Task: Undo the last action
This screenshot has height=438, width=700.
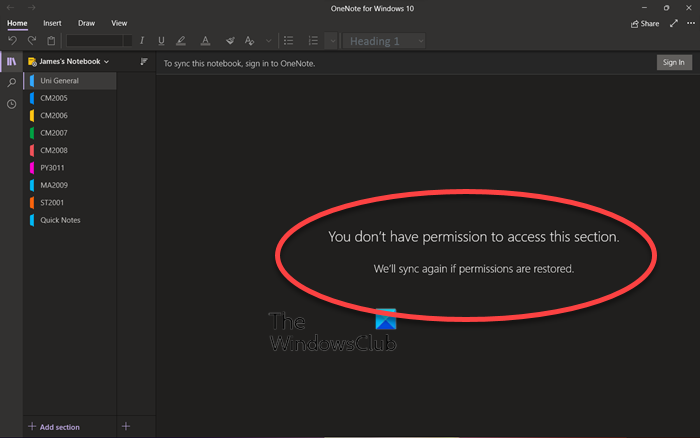Action: click(12, 41)
